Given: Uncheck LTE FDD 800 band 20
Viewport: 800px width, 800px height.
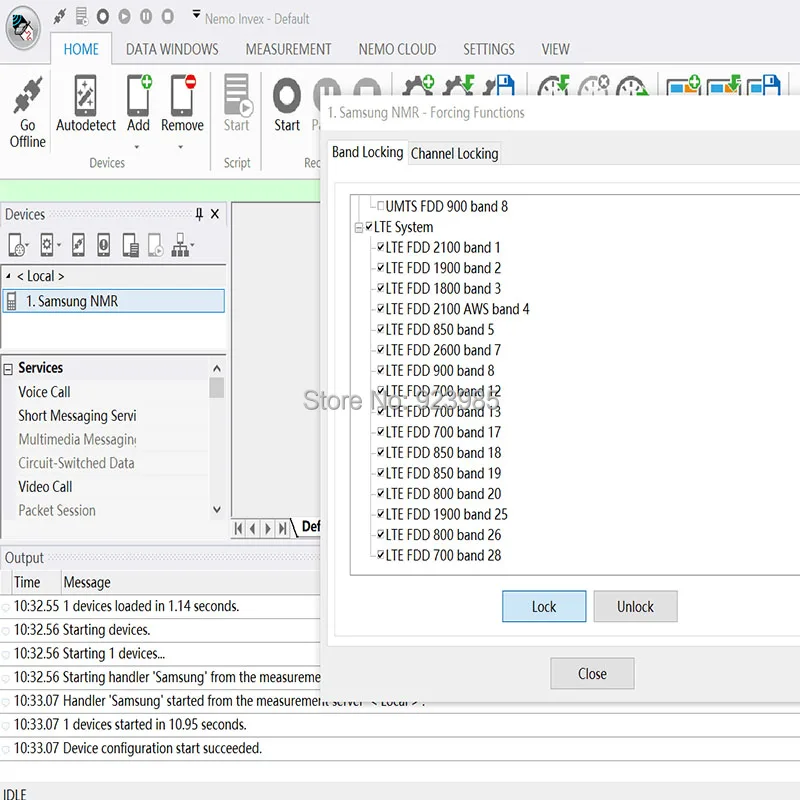Looking at the screenshot, I should click(x=381, y=493).
